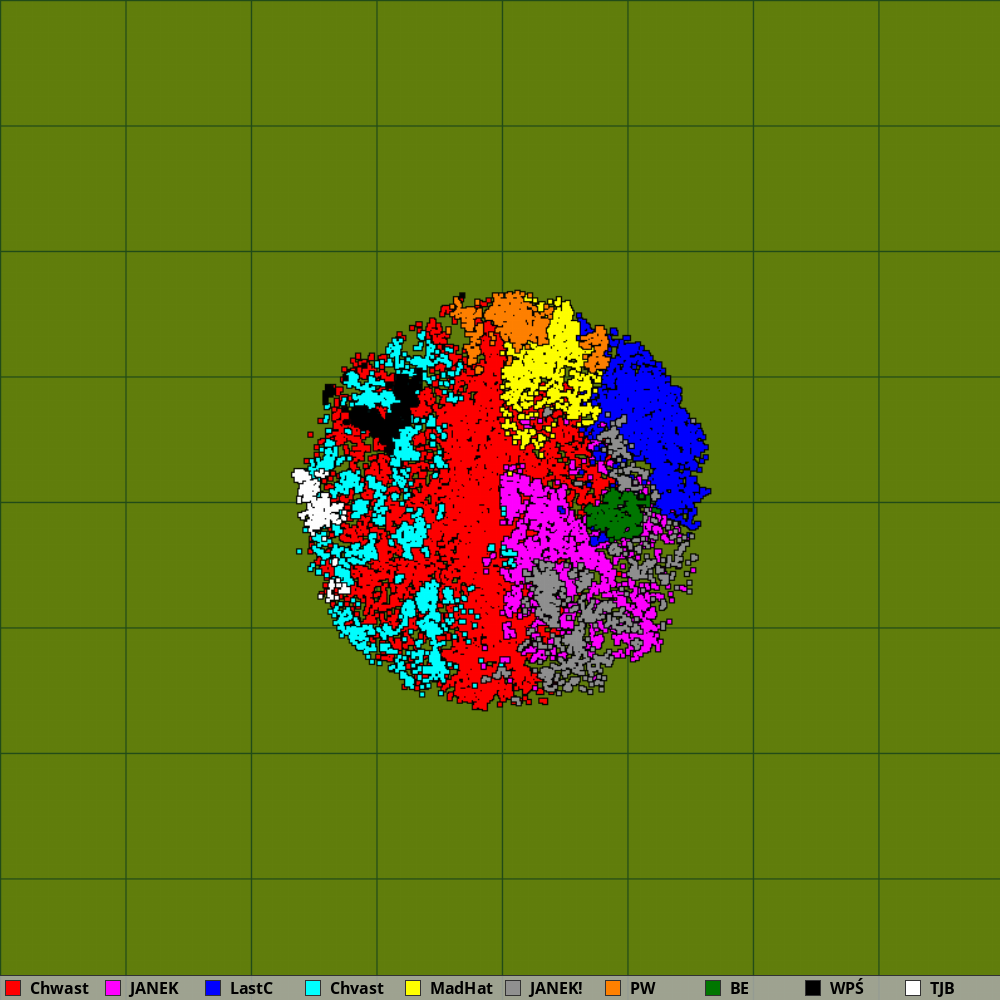The height and width of the screenshot is (1000, 1000).
Task: Click the green BE legend swatch
Action: click(713, 988)
